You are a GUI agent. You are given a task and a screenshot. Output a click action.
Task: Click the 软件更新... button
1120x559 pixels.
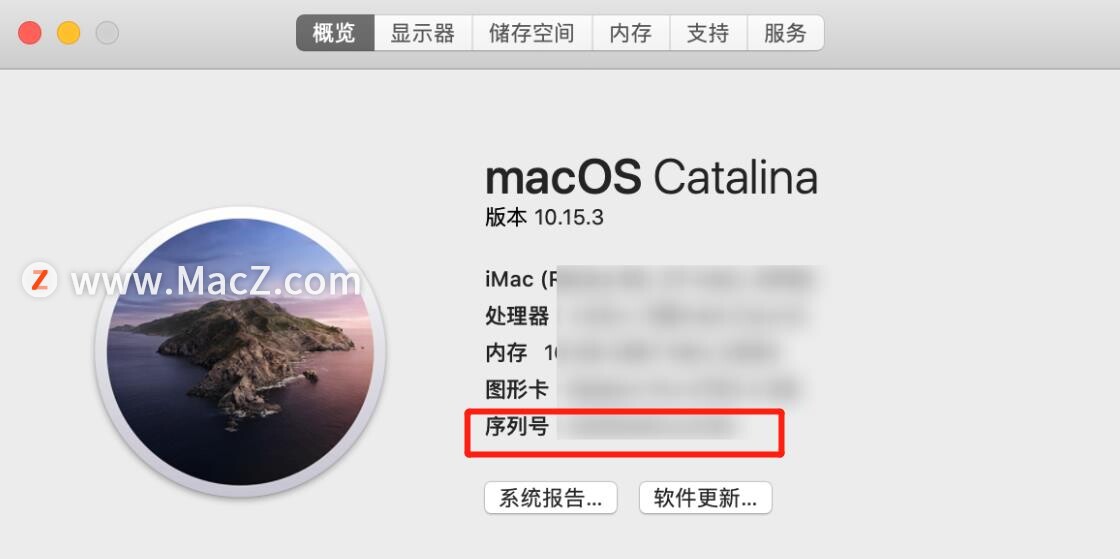706,498
